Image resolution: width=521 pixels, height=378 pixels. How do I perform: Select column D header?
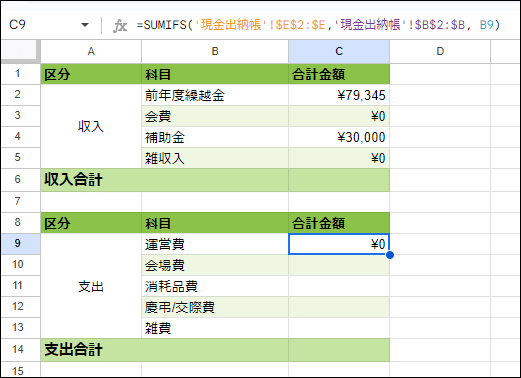(x=440, y=51)
